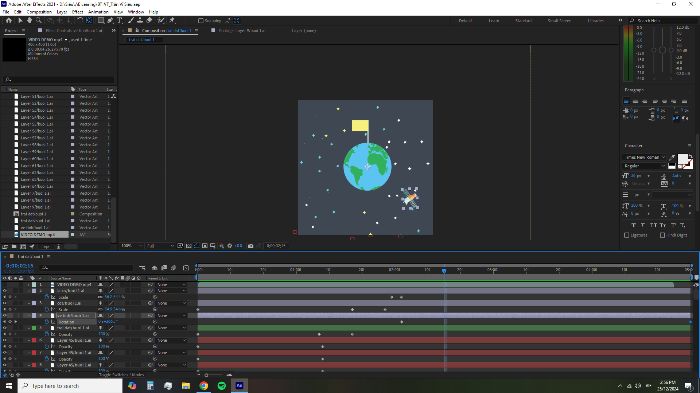Open Chrome from the Windows taskbar

click(x=204, y=385)
